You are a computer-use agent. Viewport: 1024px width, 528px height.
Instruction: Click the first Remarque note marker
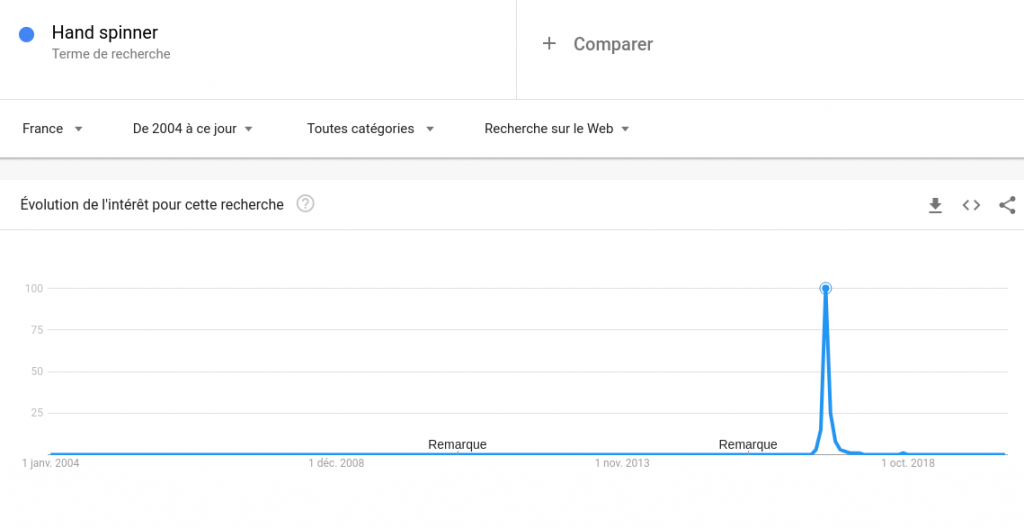tap(457, 444)
